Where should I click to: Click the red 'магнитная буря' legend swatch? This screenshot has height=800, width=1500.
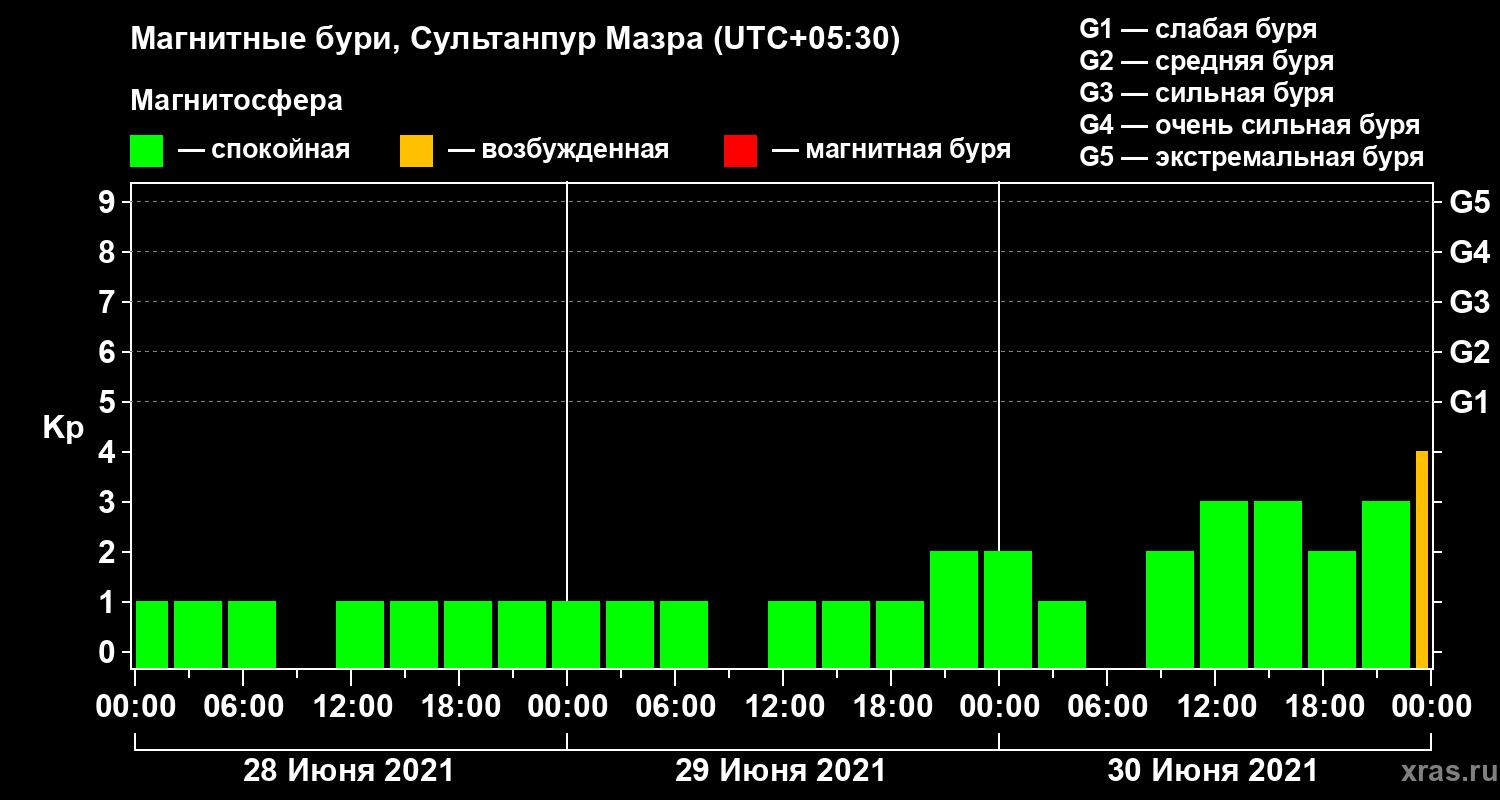pyautogui.click(x=741, y=151)
